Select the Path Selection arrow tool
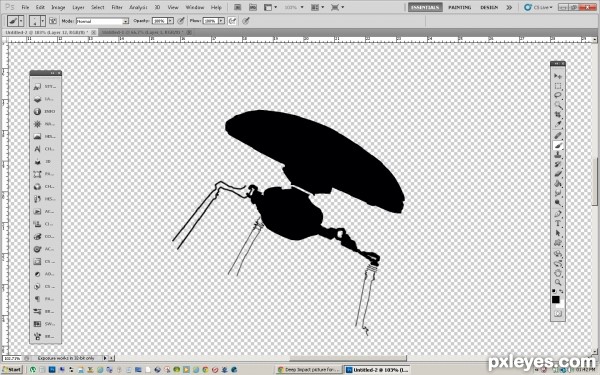 558,233
